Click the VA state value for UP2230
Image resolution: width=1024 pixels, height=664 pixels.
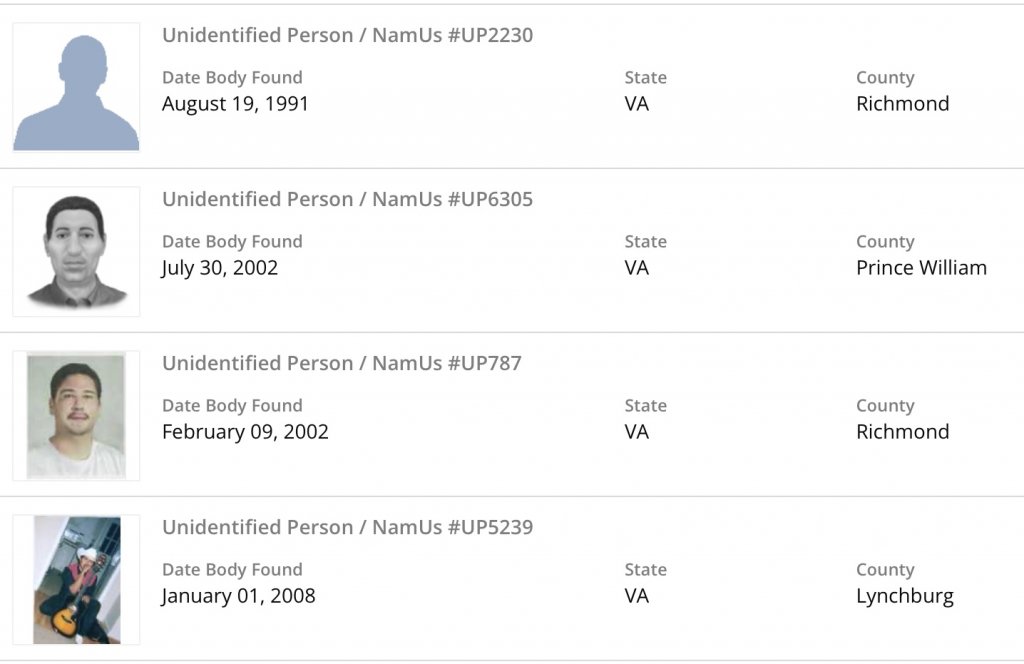point(636,104)
